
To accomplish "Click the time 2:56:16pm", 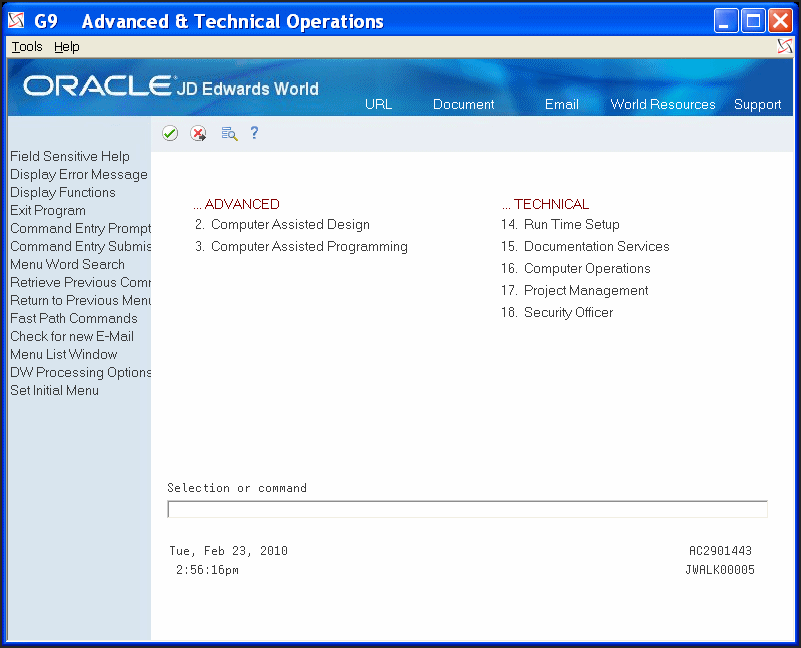I will click(x=207, y=570).
